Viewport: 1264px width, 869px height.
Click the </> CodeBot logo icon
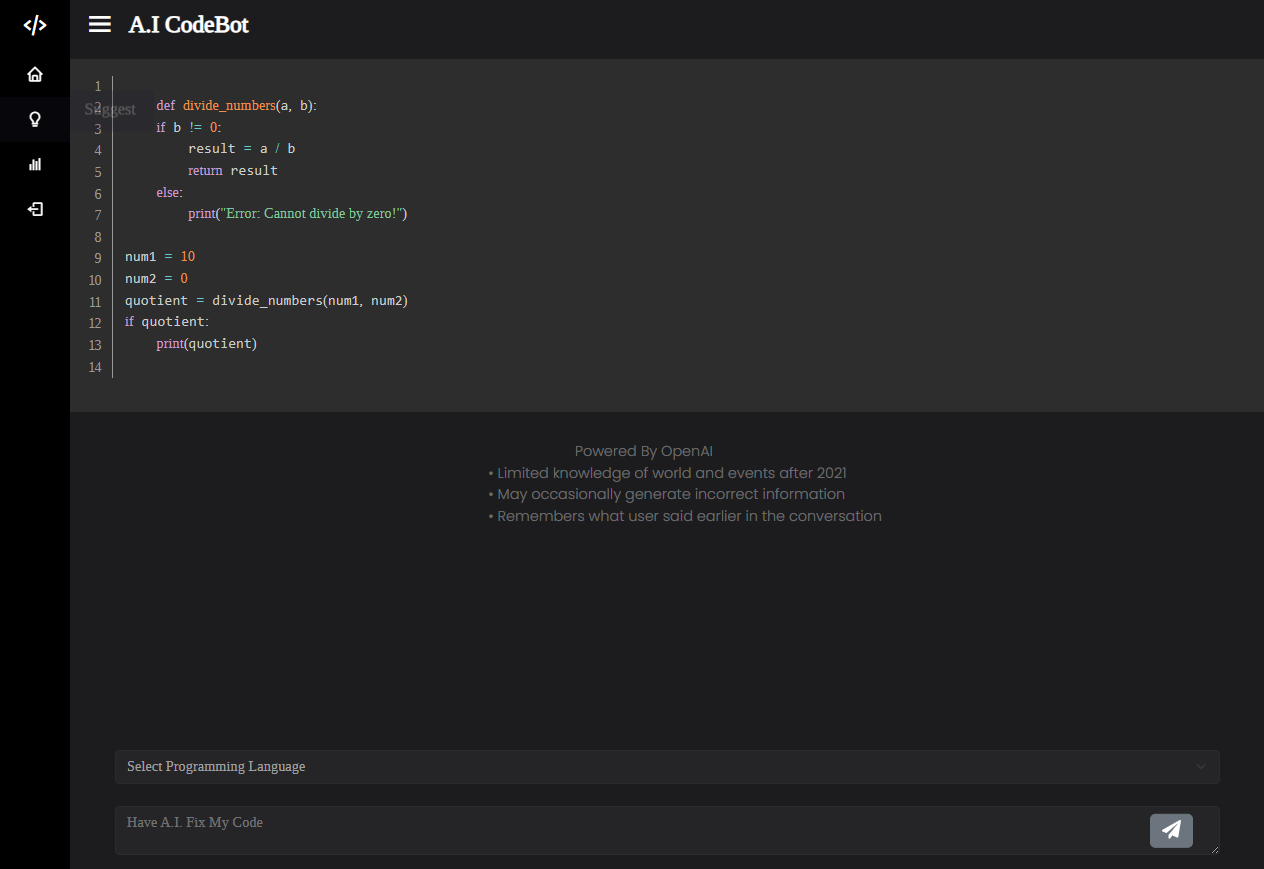click(35, 25)
